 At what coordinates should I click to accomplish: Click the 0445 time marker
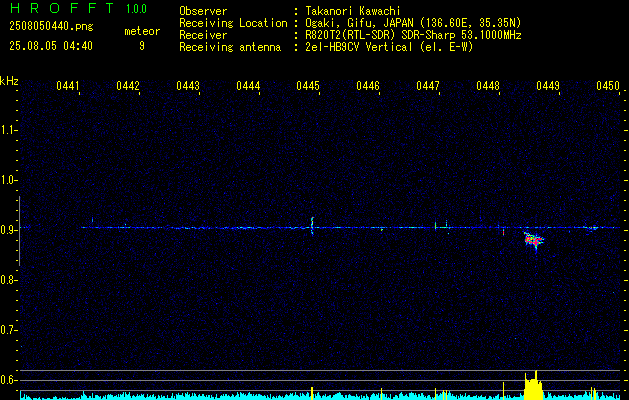pos(308,86)
